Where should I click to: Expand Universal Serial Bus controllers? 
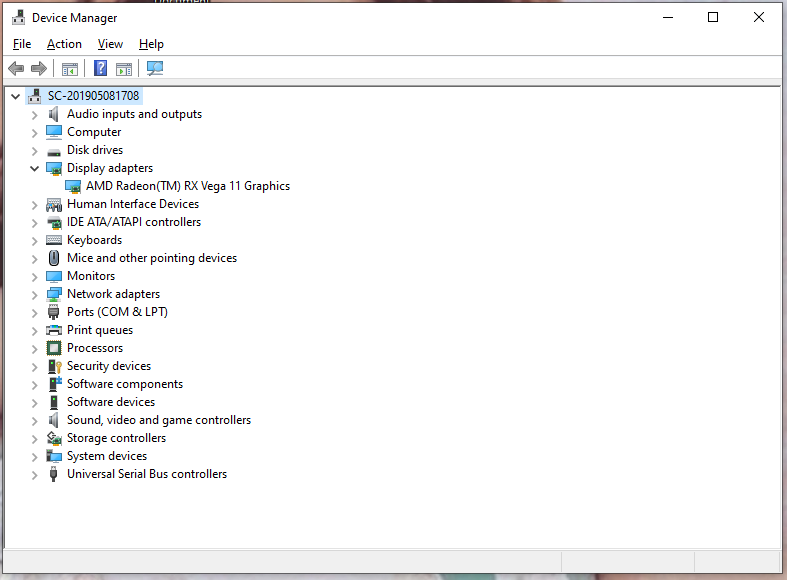[x=34, y=475]
